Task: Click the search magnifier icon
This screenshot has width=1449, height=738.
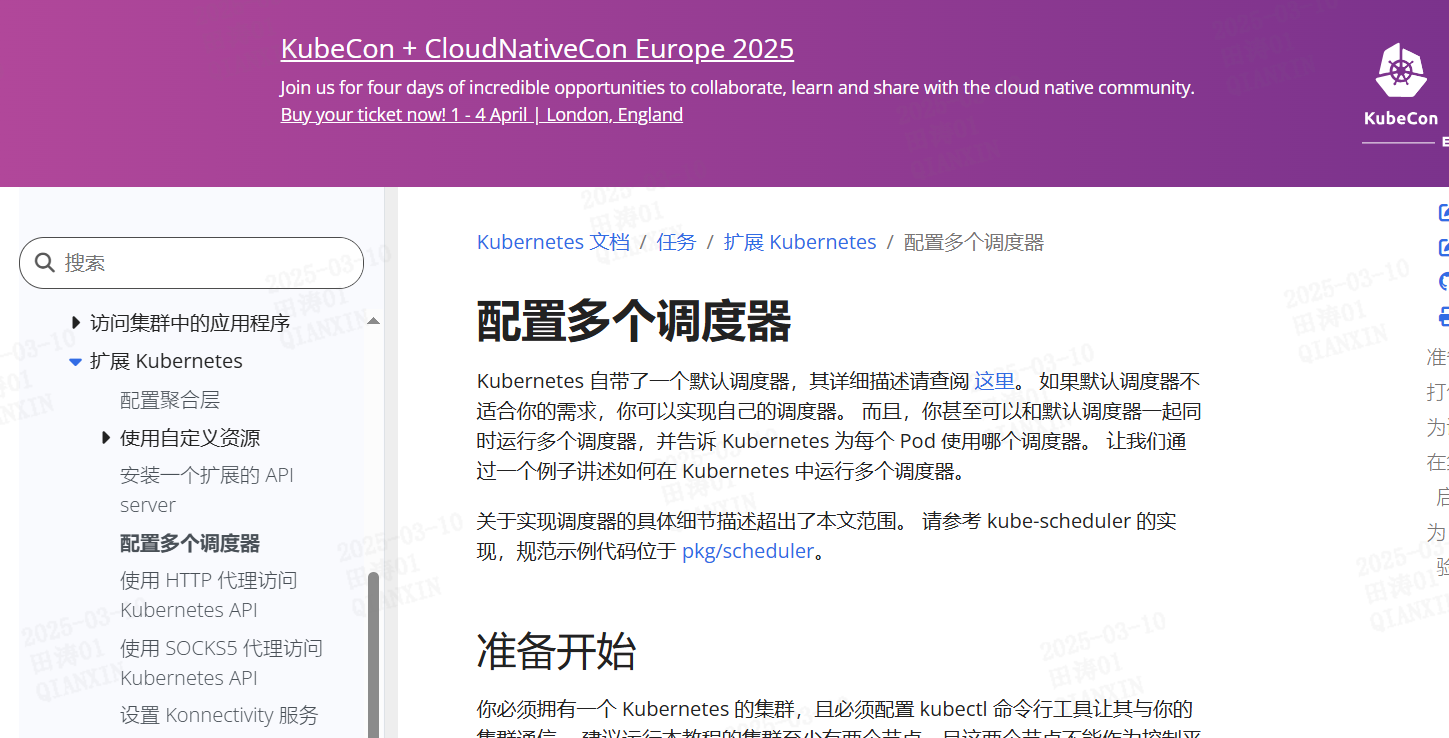Action: [44, 263]
